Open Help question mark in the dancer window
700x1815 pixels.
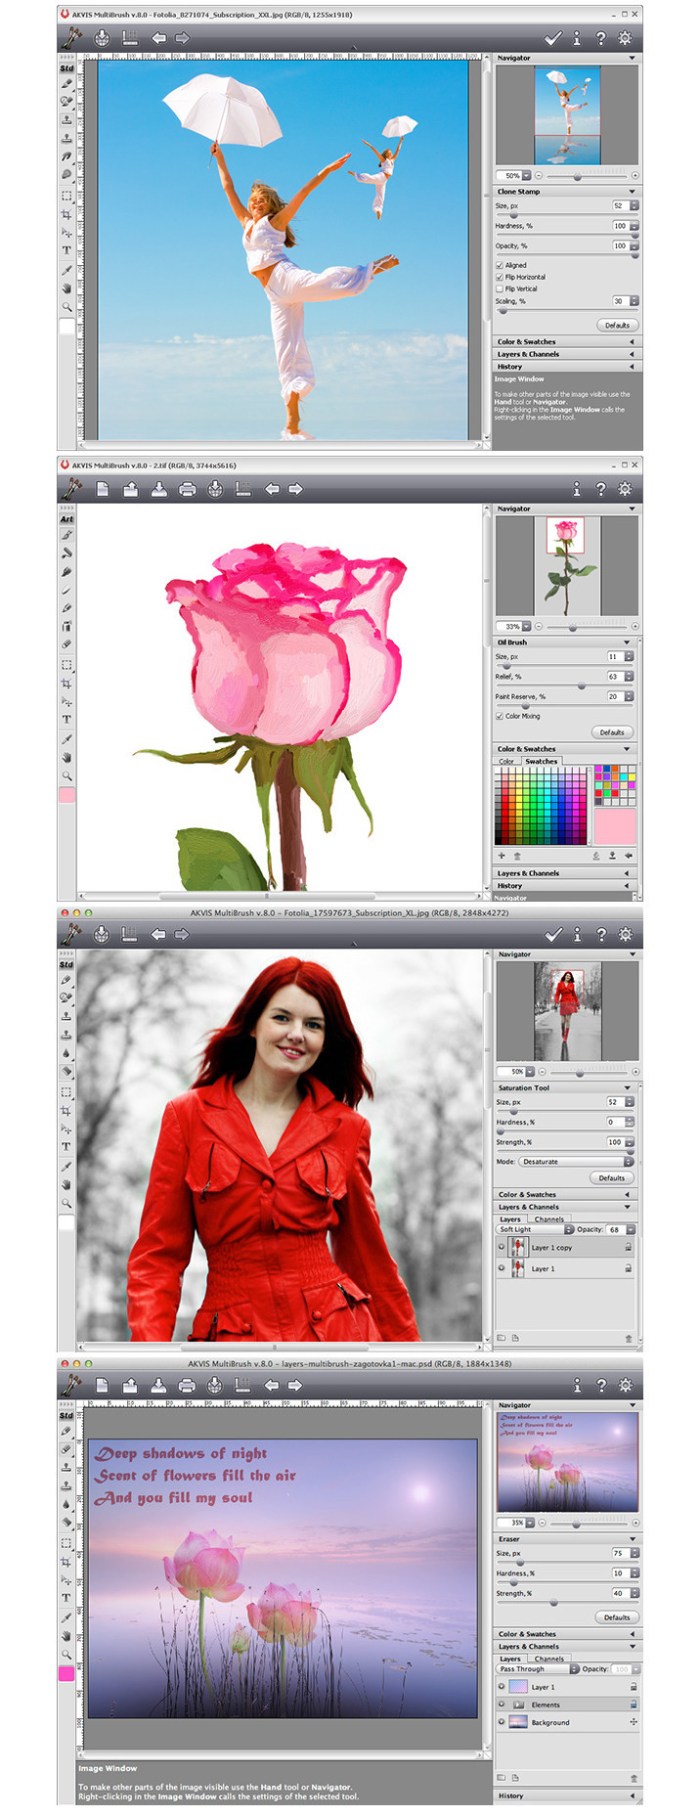click(x=601, y=38)
